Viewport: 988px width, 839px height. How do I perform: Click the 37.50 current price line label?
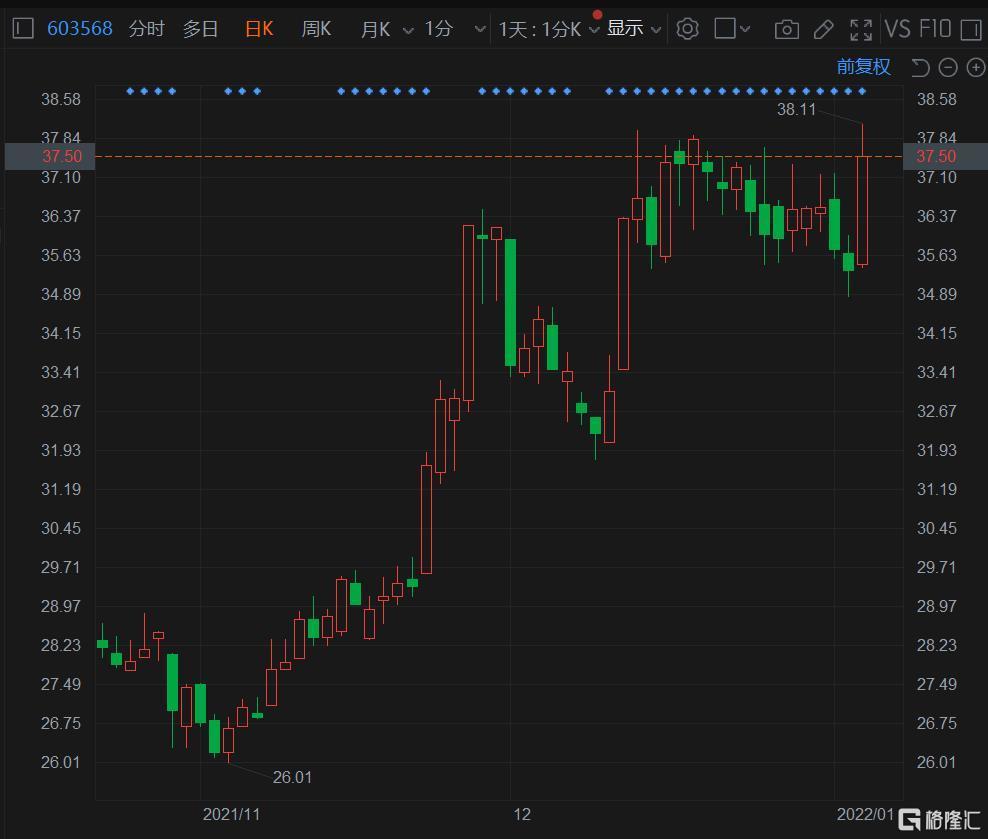click(62, 156)
